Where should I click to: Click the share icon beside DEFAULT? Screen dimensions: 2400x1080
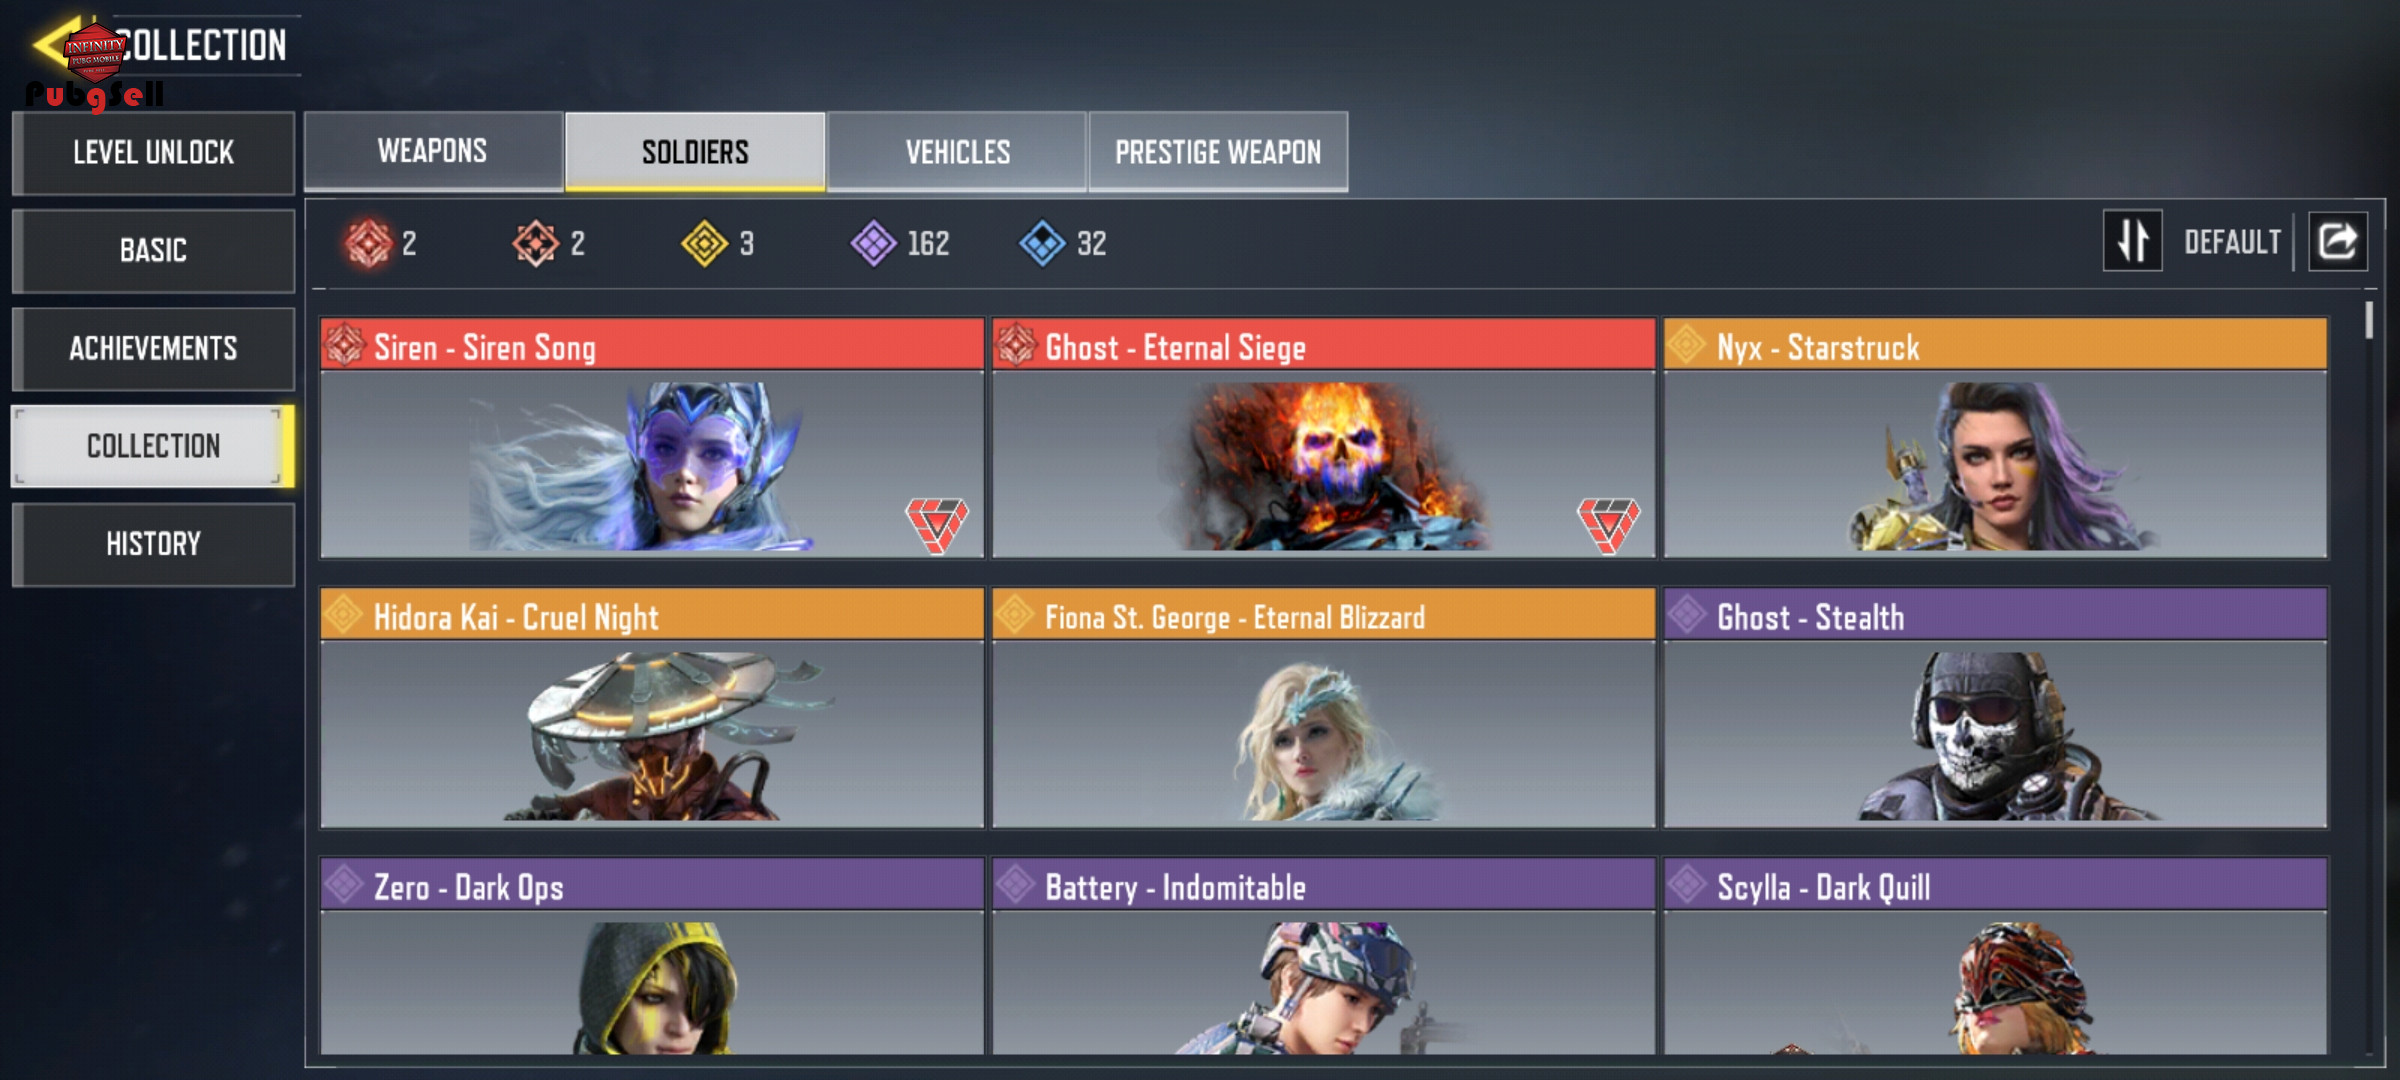2337,241
